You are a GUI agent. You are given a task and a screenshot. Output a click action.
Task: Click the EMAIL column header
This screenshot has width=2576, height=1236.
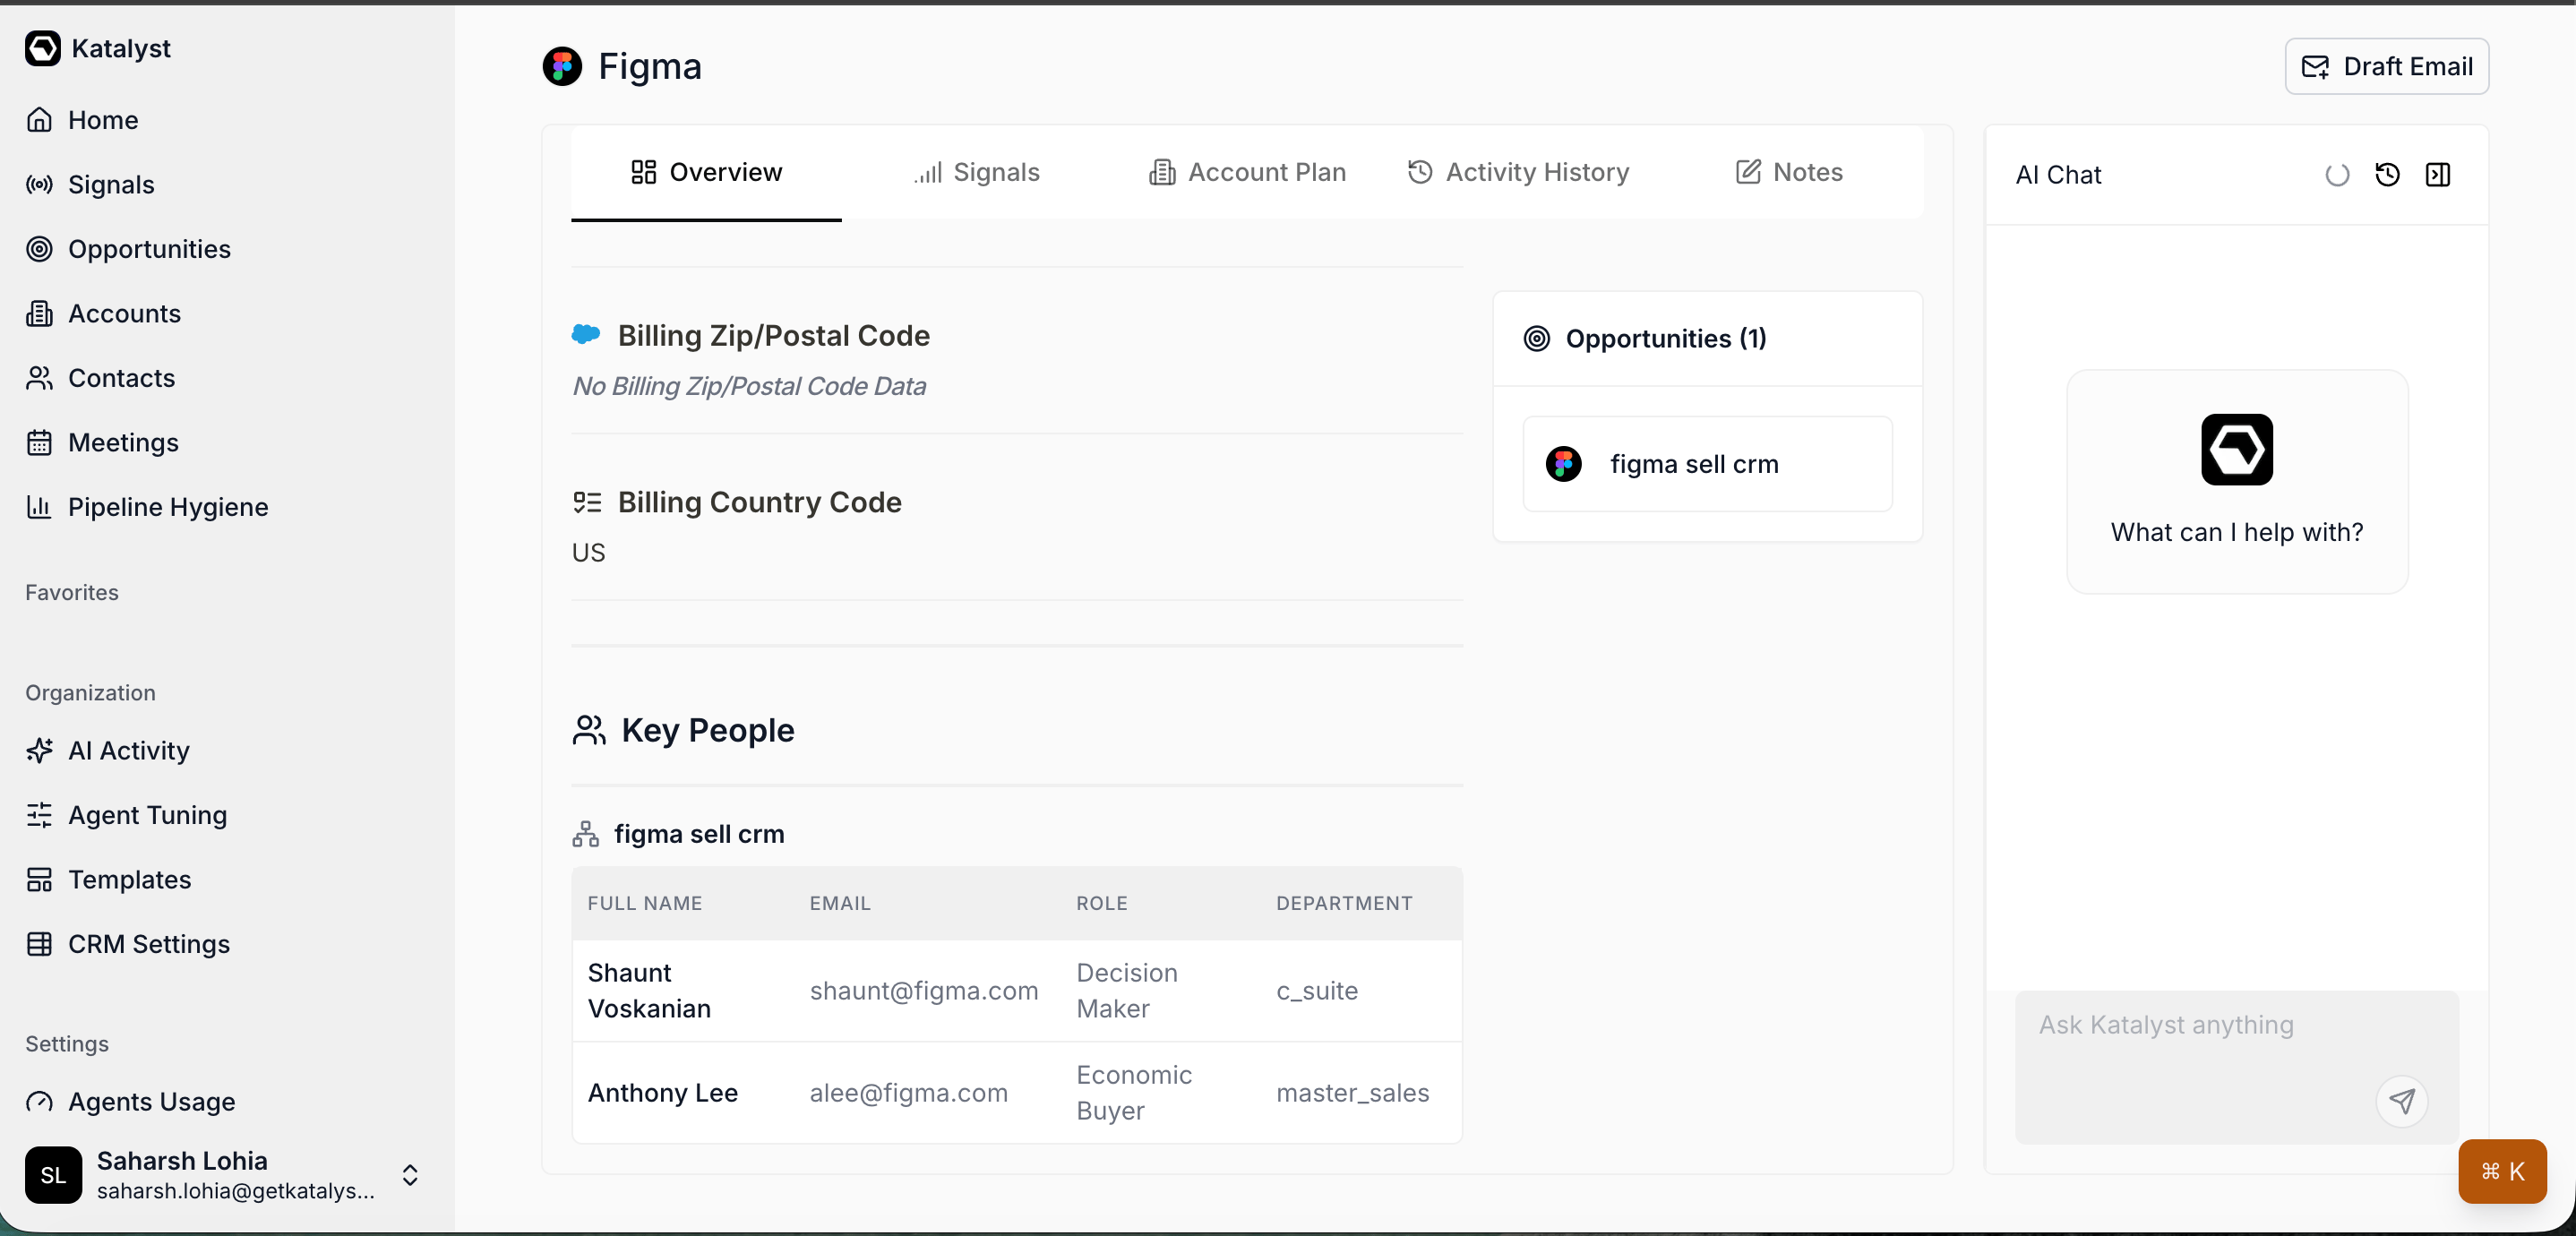pyautogui.click(x=840, y=903)
